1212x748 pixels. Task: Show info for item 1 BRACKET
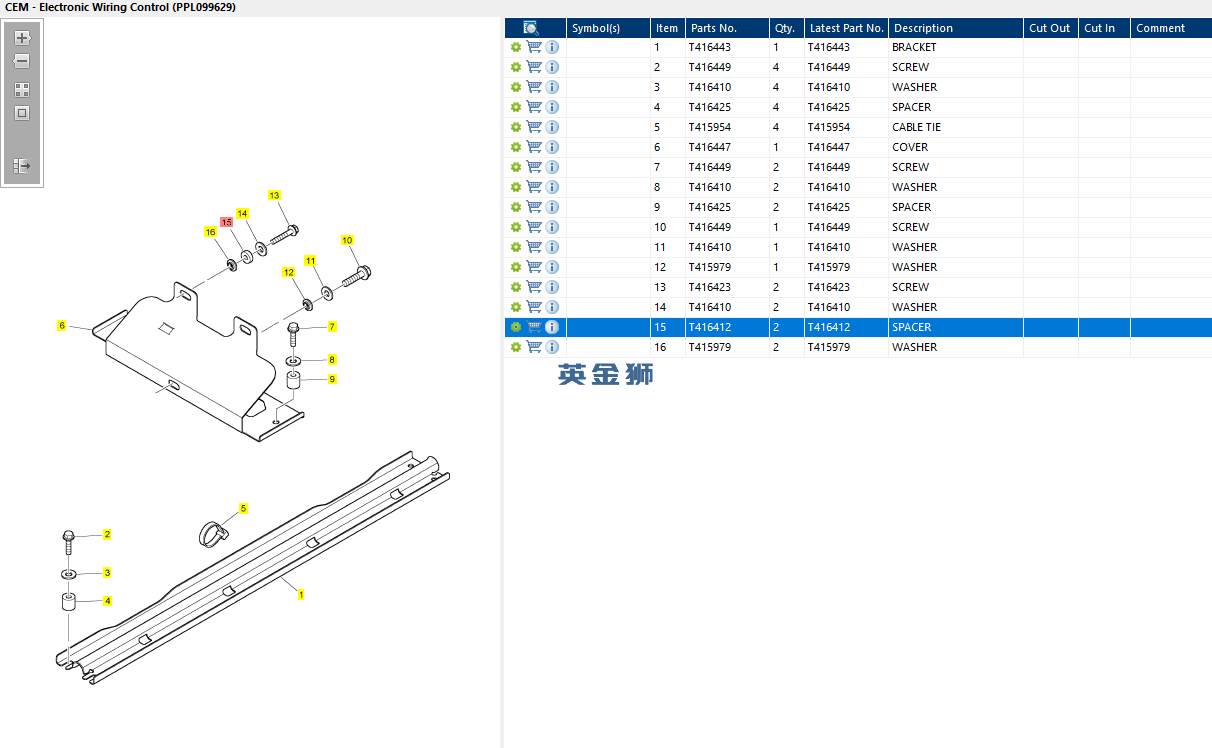tap(552, 47)
